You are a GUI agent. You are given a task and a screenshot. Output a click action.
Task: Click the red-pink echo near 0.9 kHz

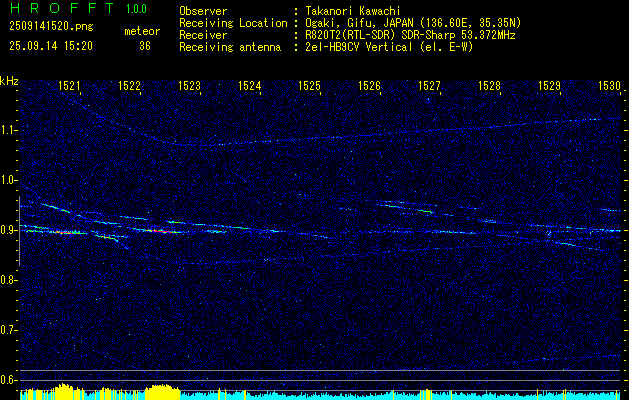66,232
